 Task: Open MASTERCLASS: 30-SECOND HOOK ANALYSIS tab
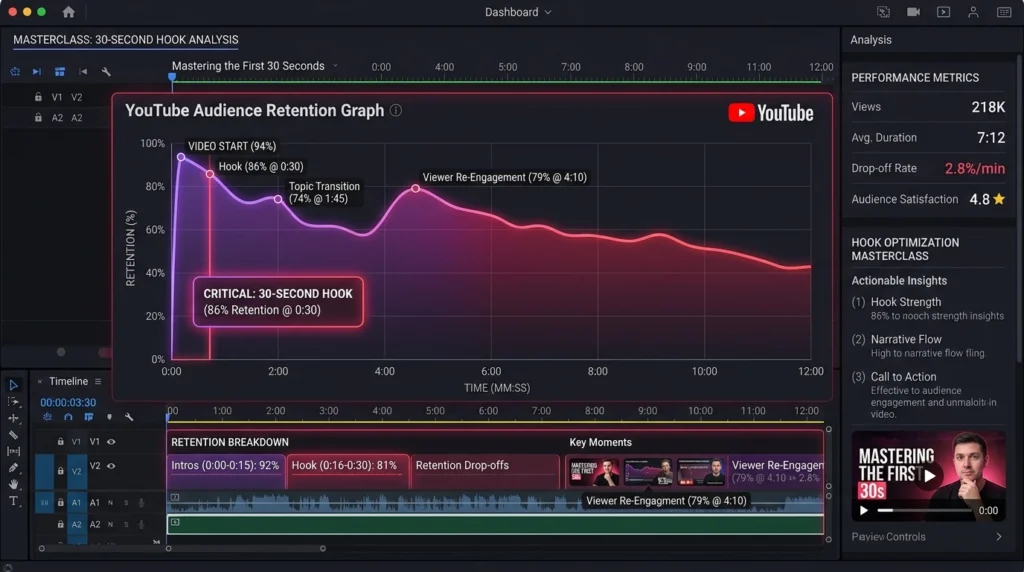[125, 40]
